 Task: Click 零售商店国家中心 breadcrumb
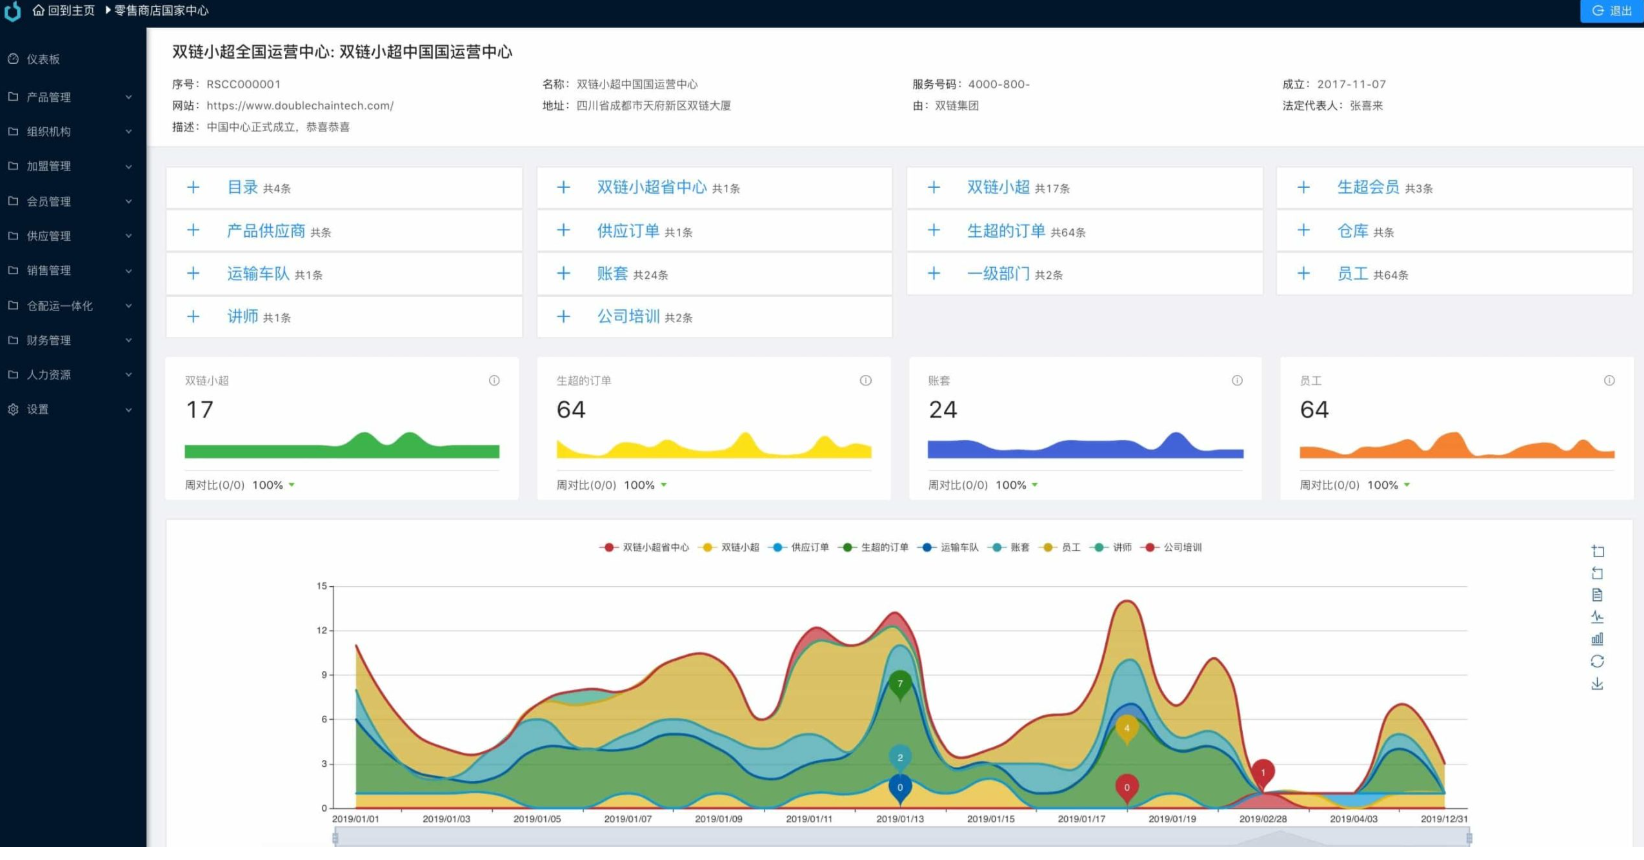coord(161,10)
